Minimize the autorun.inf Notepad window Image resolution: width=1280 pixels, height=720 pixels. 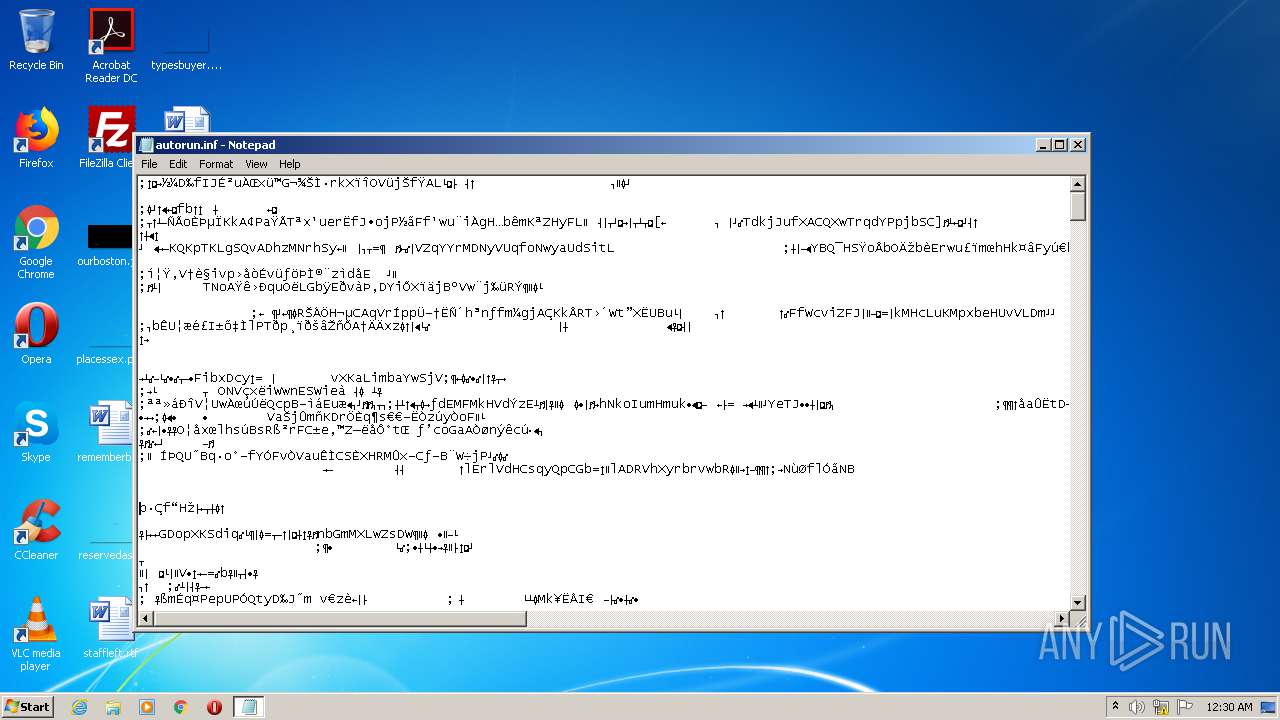[1043, 145]
